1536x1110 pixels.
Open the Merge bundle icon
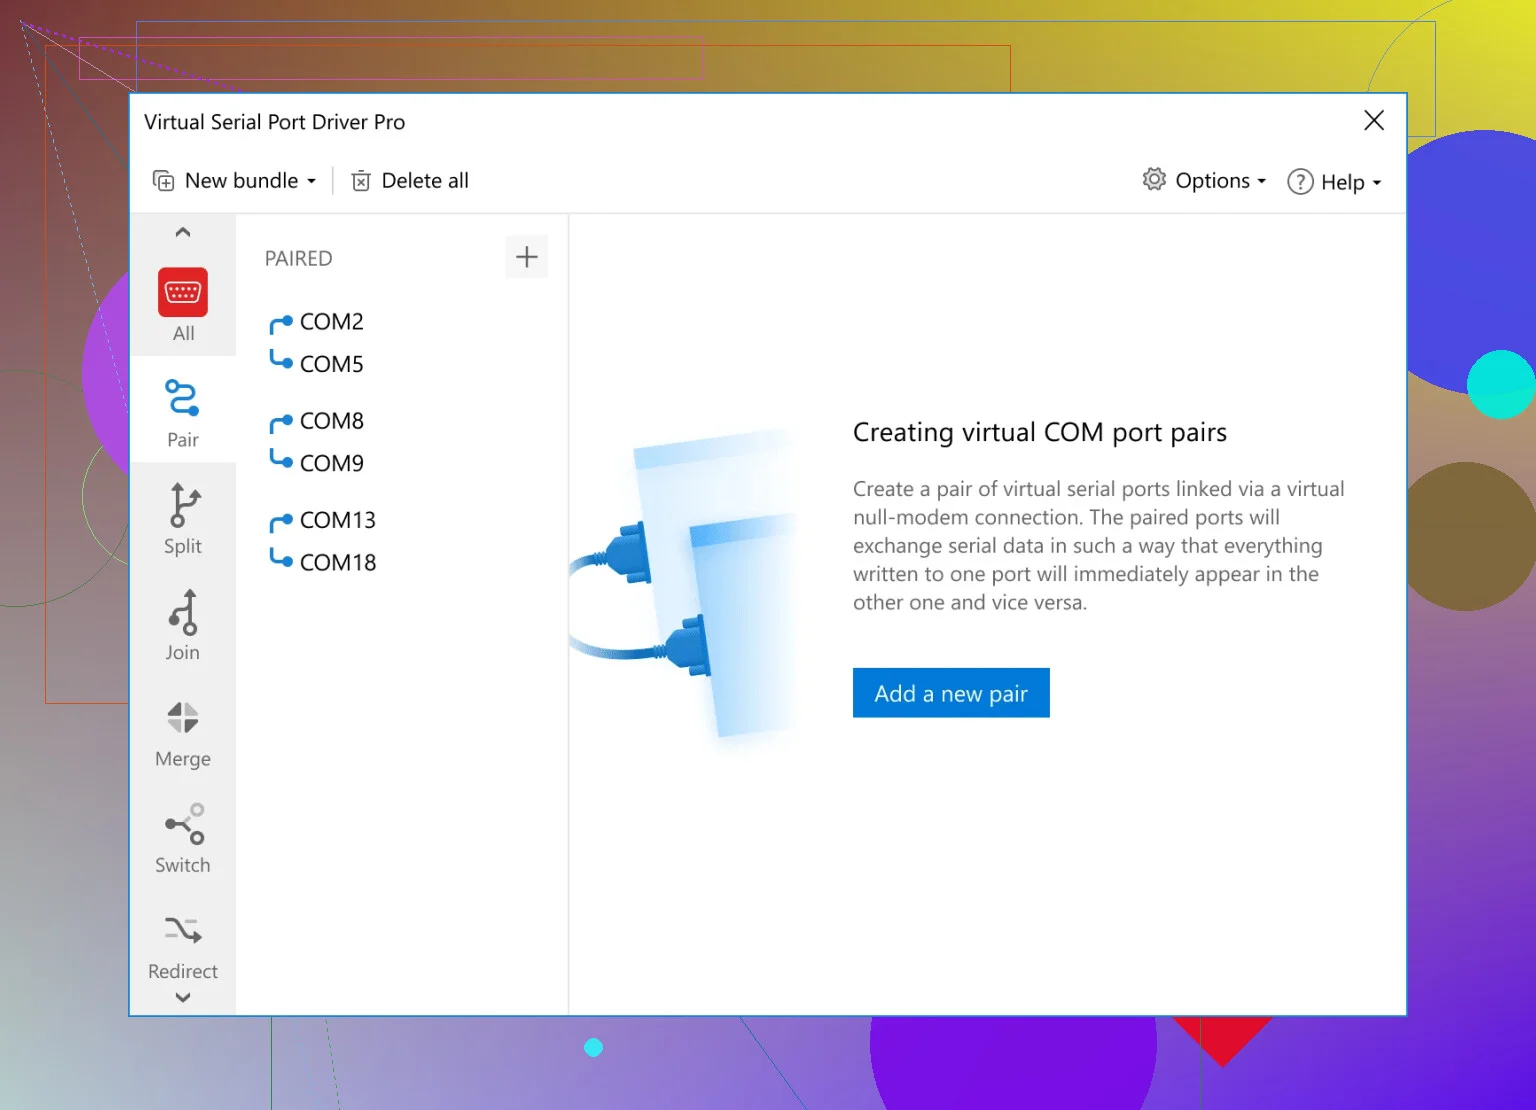tap(183, 718)
